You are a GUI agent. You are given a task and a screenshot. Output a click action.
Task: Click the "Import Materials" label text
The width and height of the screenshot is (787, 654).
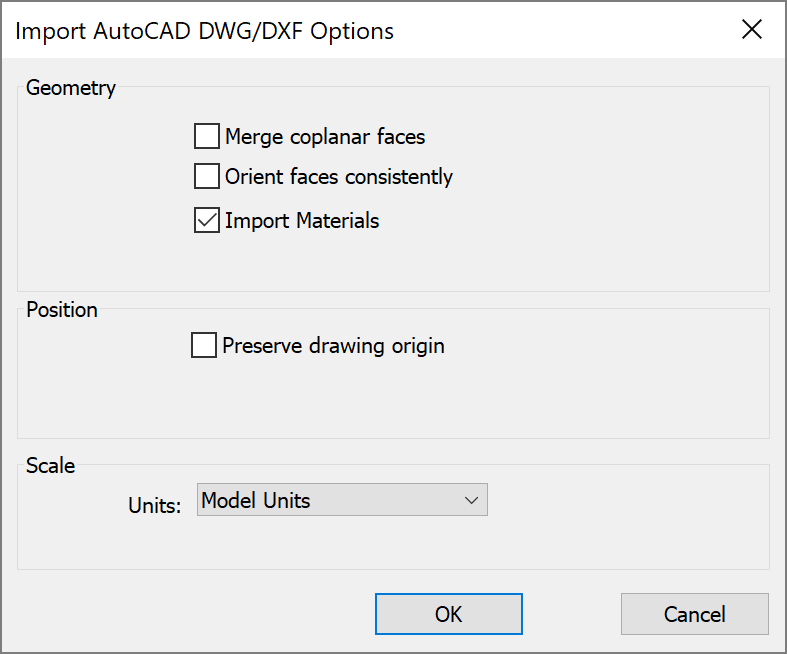(x=302, y=220)
